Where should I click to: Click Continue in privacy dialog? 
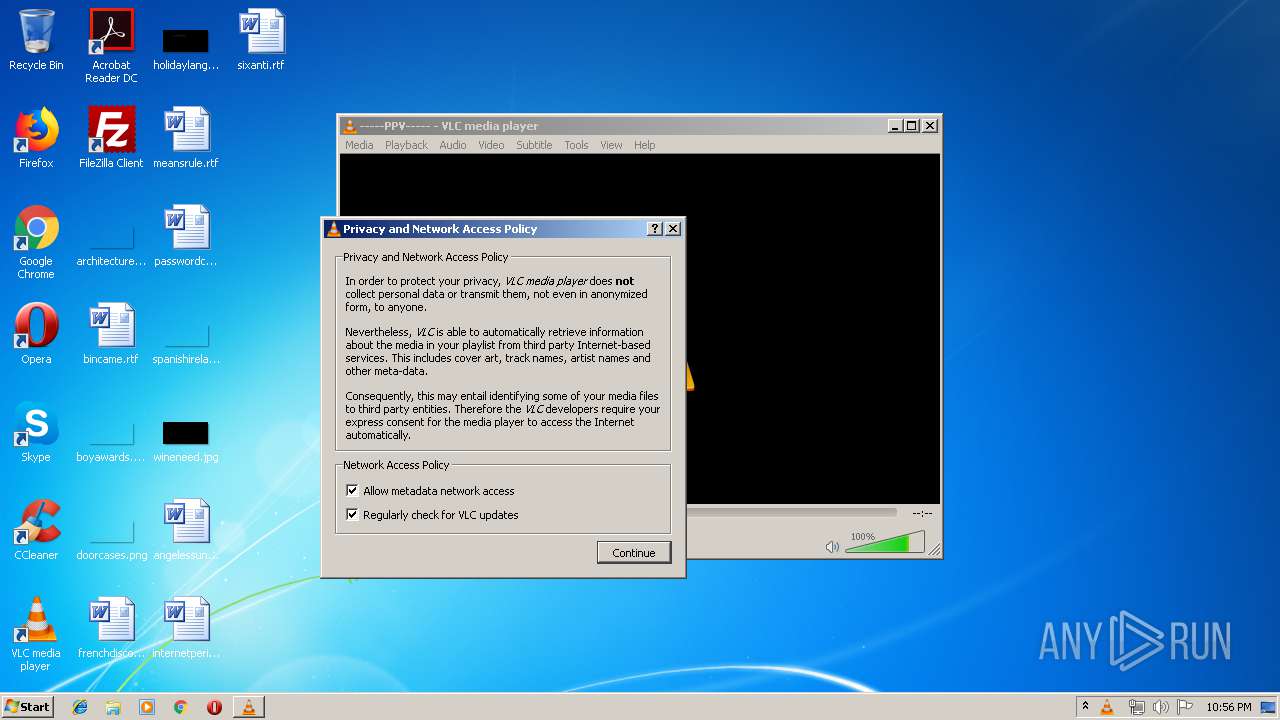tap(634, 553)
